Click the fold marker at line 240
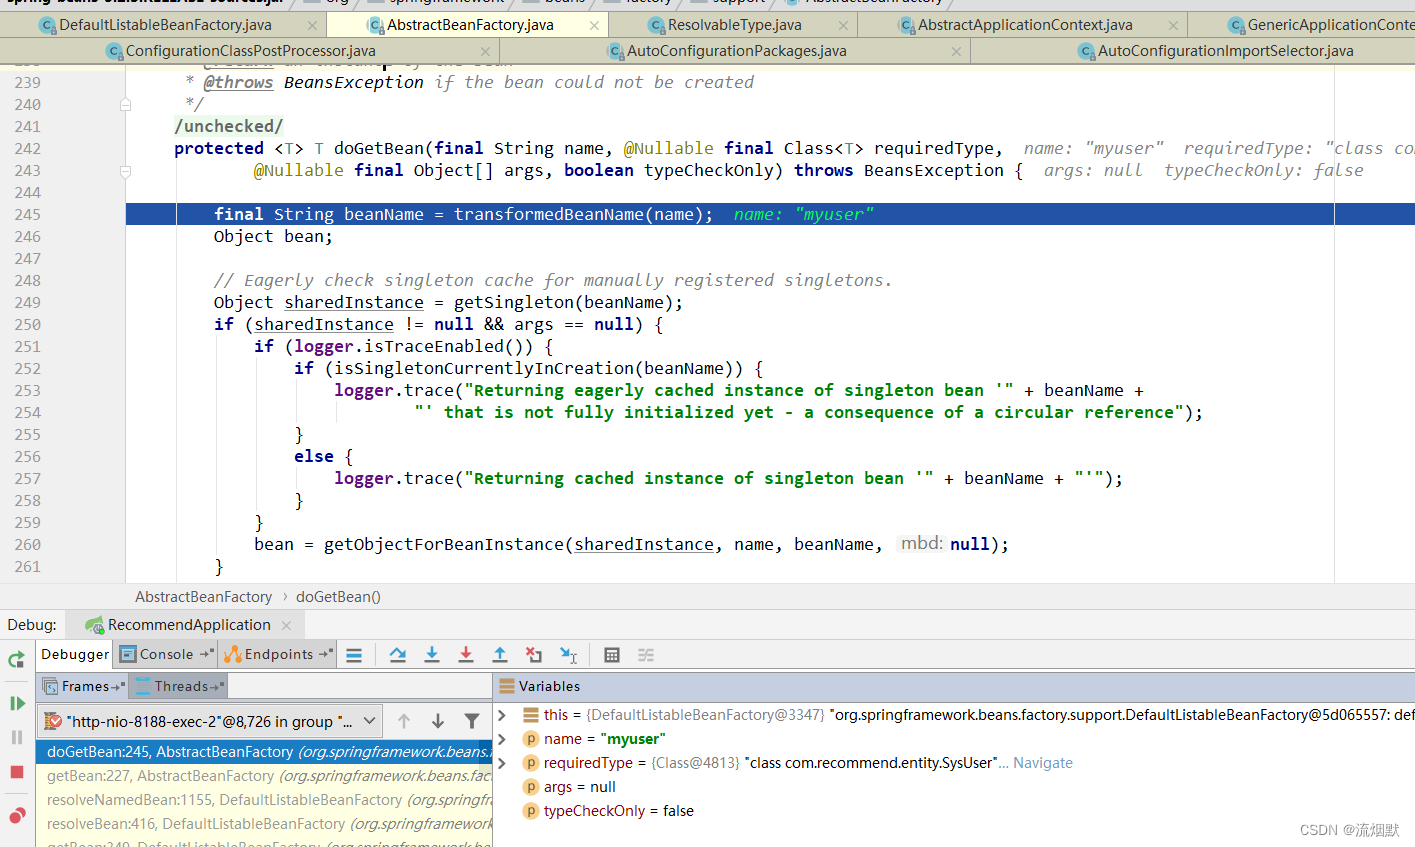The width and height of the screenshot is (1415, 847). [x=125, y=104]
